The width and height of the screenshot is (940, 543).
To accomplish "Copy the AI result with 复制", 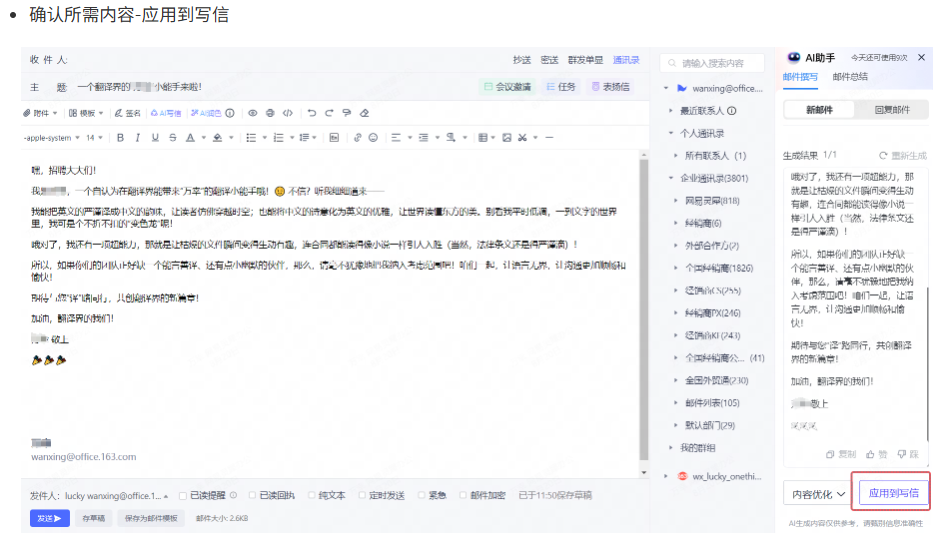I will pyautogui.click(x=841, y=454).
